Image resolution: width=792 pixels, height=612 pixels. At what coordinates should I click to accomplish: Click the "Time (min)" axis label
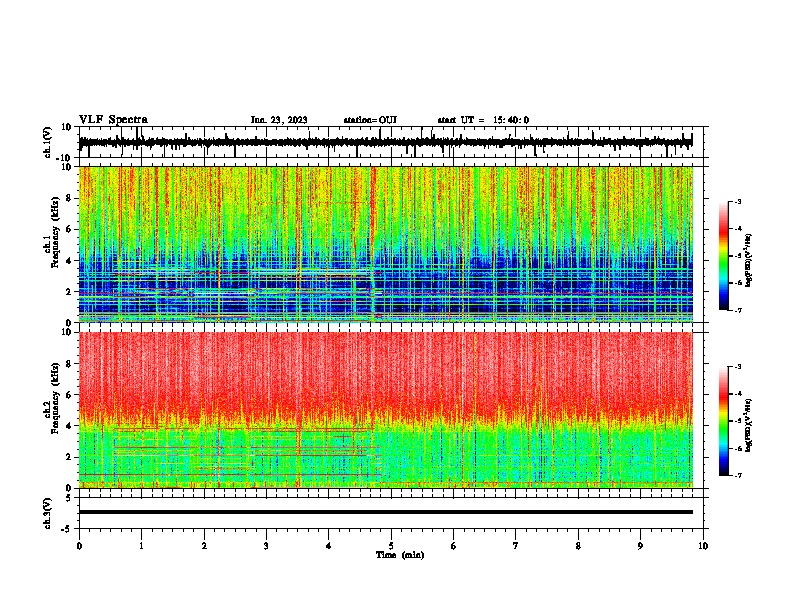400,555
